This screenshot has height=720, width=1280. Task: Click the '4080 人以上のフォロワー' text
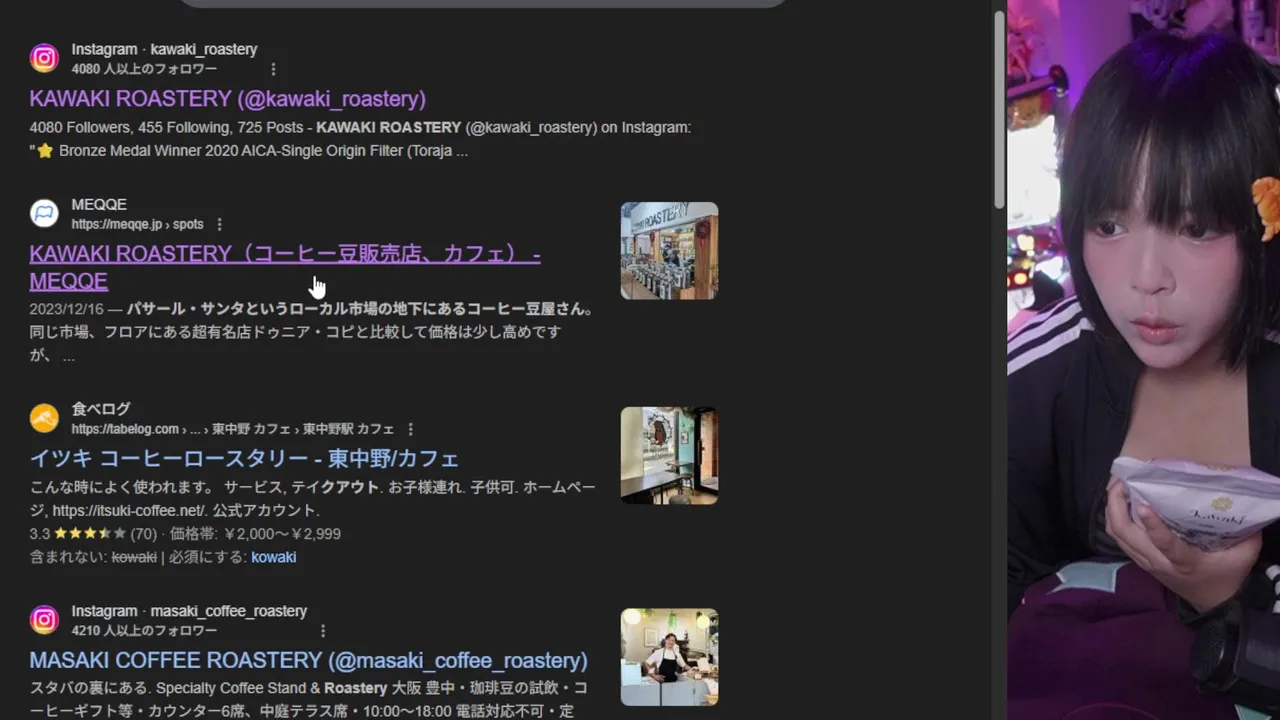click(x=144, y=69)
